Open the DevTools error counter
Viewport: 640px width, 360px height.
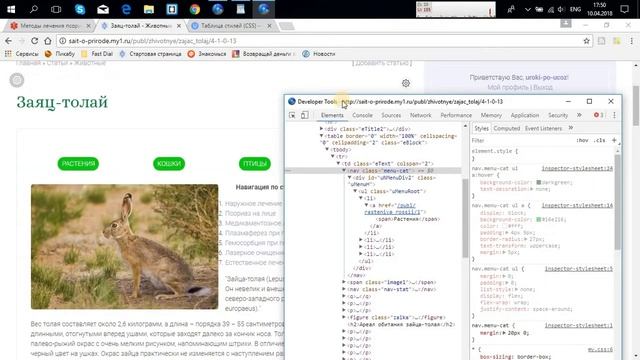(598, 116)
